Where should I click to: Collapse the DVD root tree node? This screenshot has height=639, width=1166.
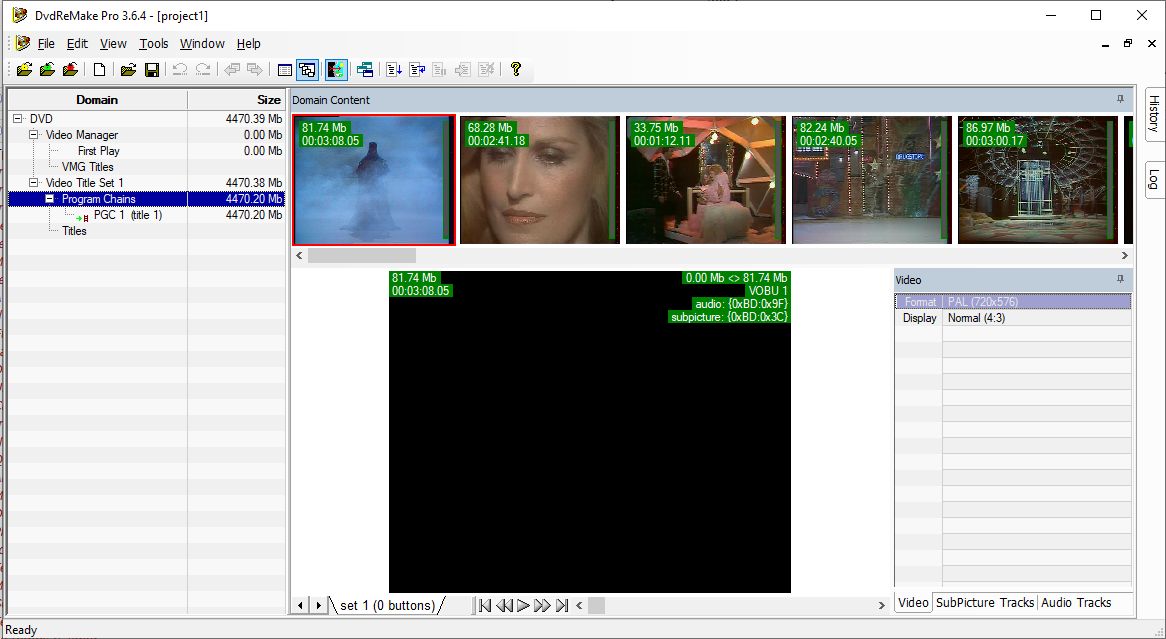17,119
